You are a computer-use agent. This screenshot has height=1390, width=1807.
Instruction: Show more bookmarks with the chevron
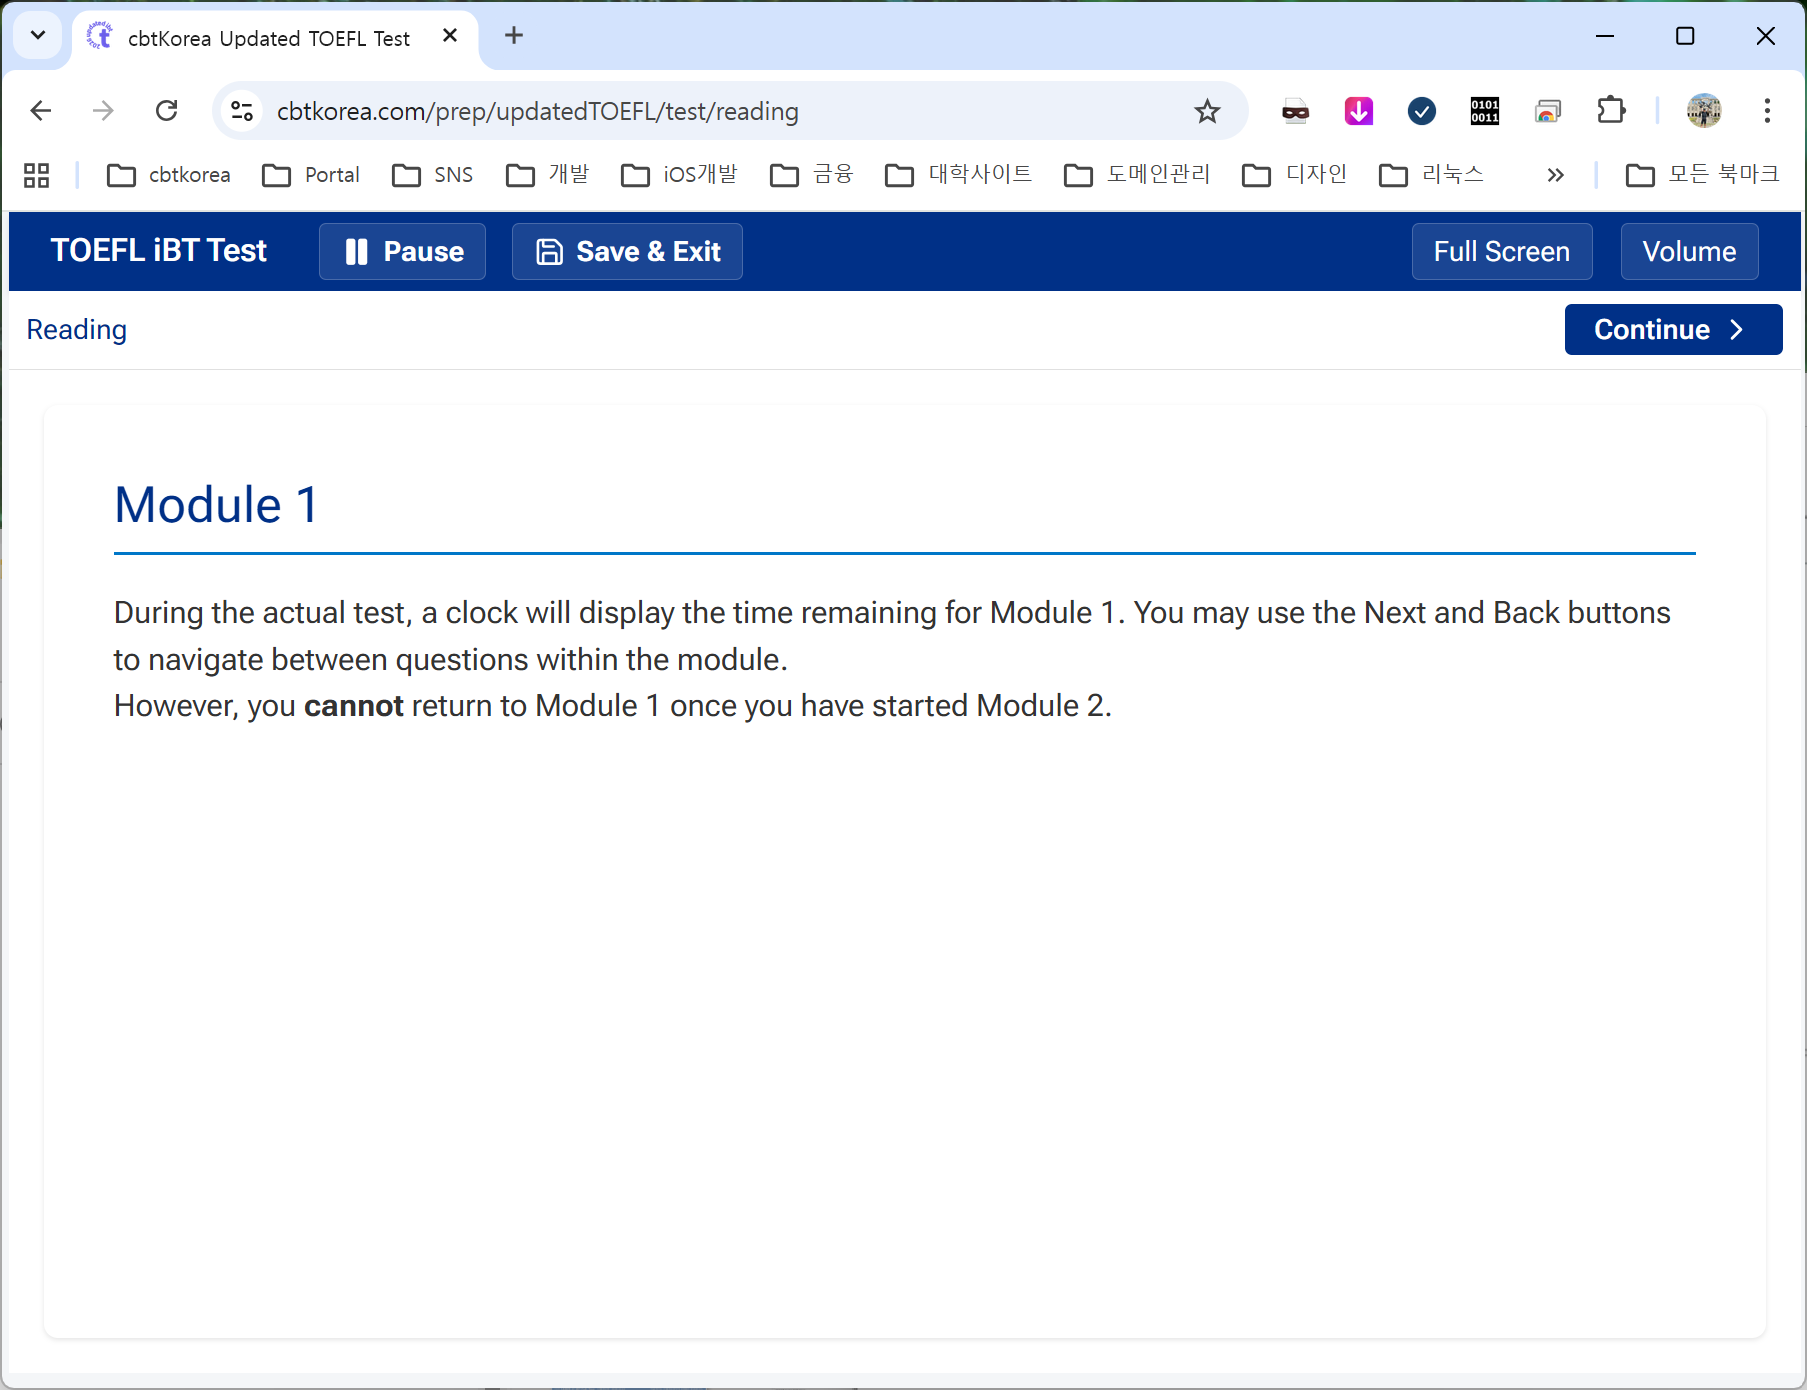[1554, 175]
